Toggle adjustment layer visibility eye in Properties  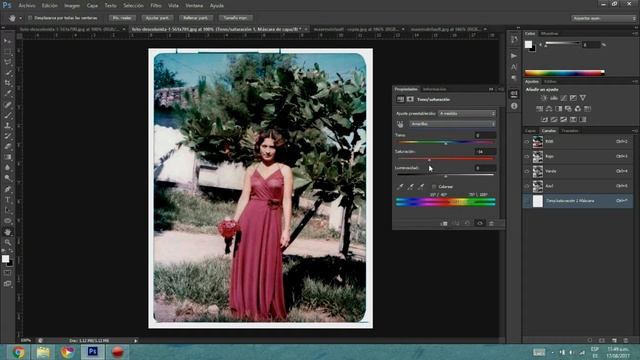click(480, 223)
